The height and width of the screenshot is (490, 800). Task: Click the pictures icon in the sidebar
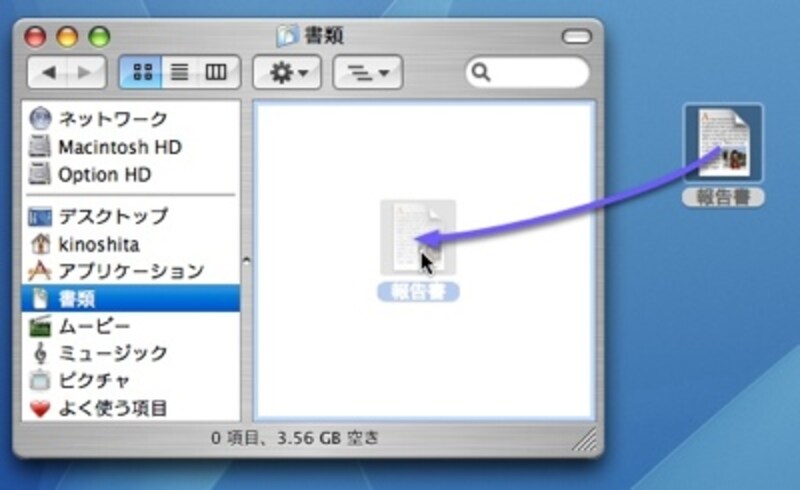[40, 380]
